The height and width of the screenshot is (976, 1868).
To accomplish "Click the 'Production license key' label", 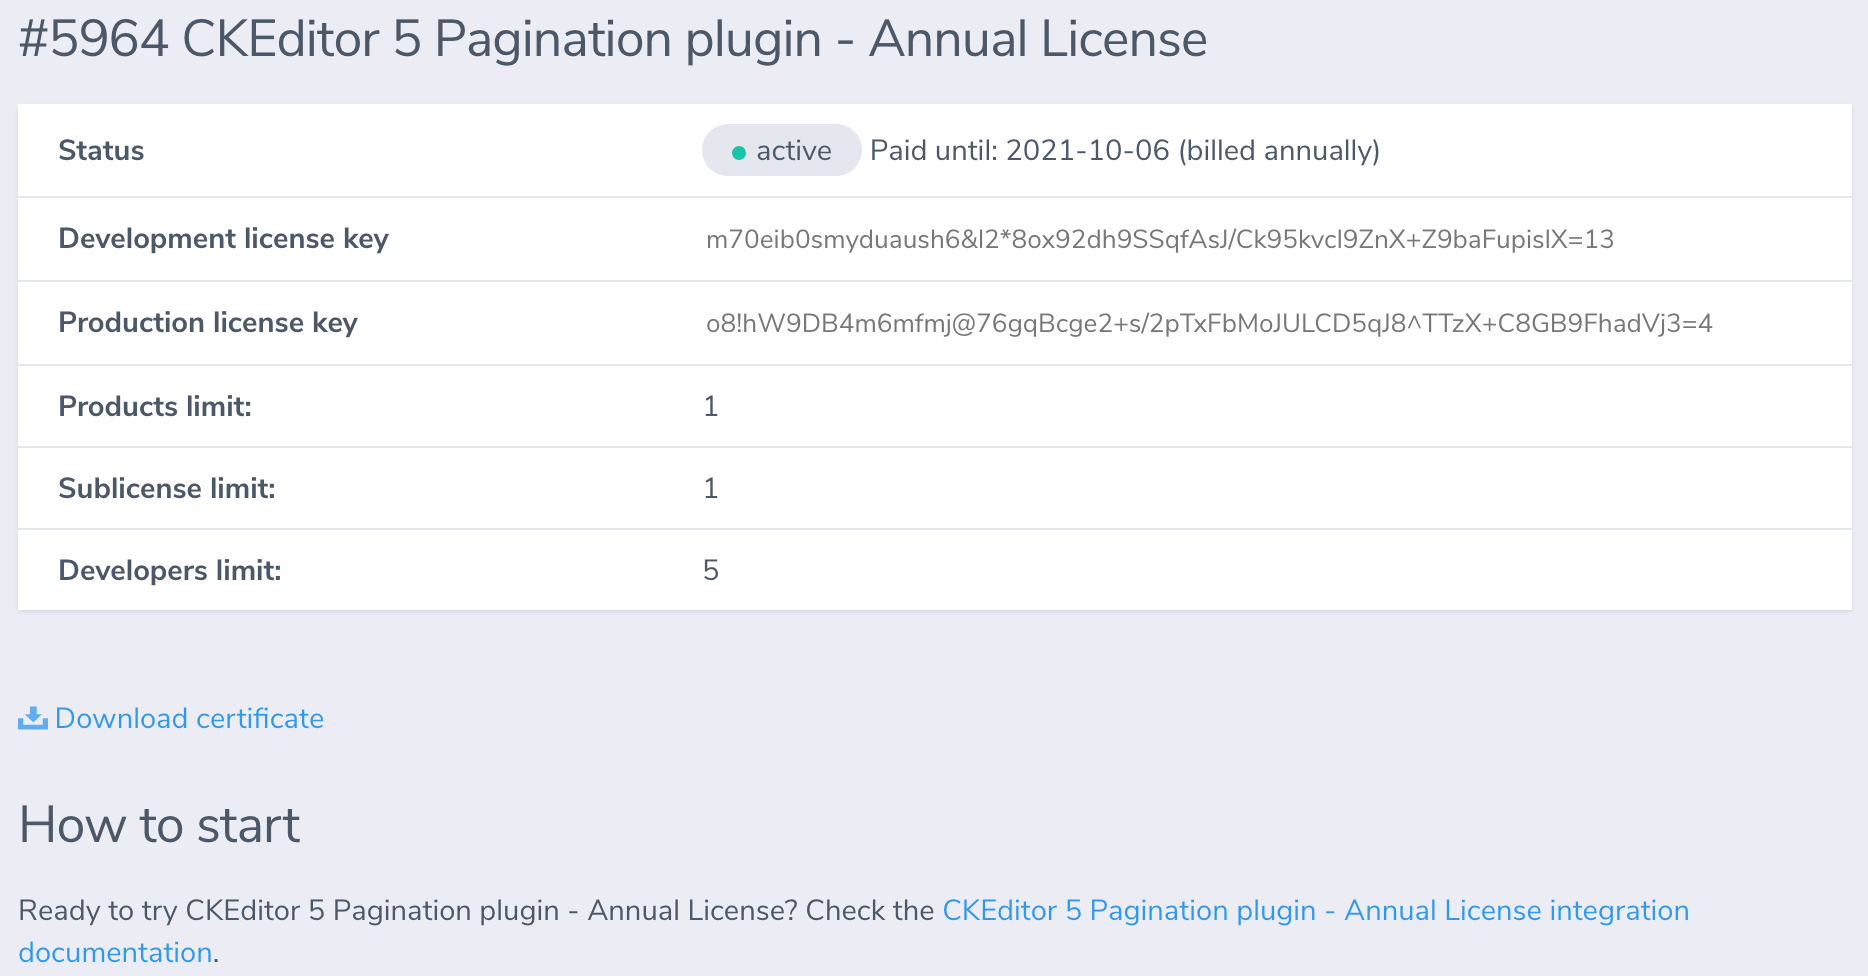I will tap(208, 323).
